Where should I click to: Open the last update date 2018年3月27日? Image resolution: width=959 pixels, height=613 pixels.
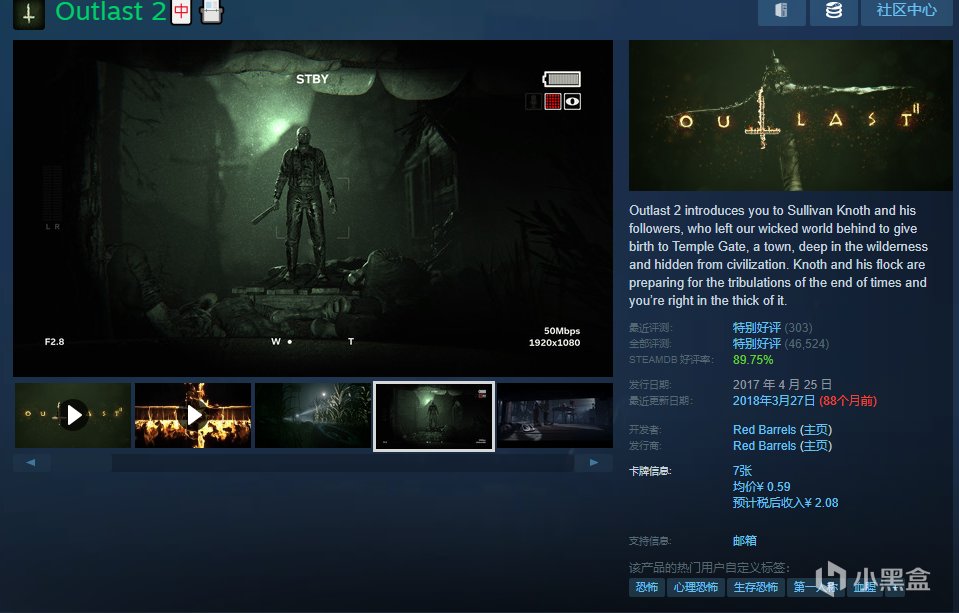pyautogui.click(x=774, y=401)
